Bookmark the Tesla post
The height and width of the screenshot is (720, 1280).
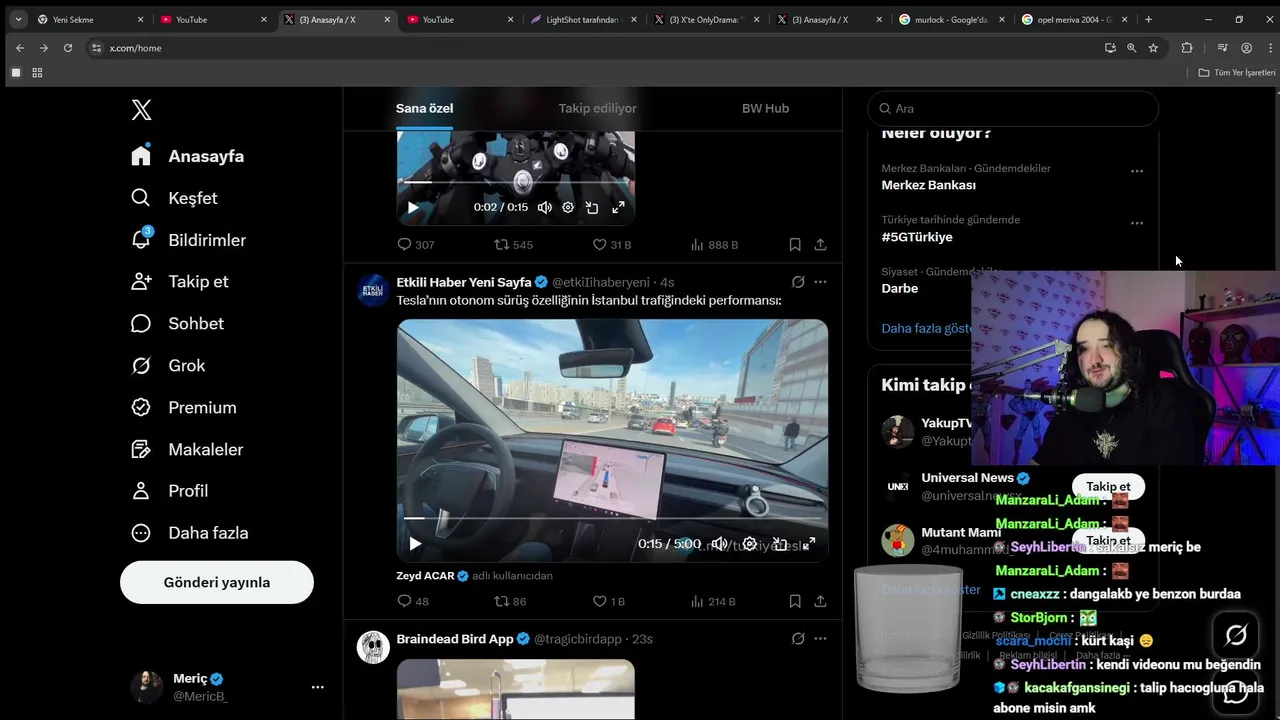point(795,601)
